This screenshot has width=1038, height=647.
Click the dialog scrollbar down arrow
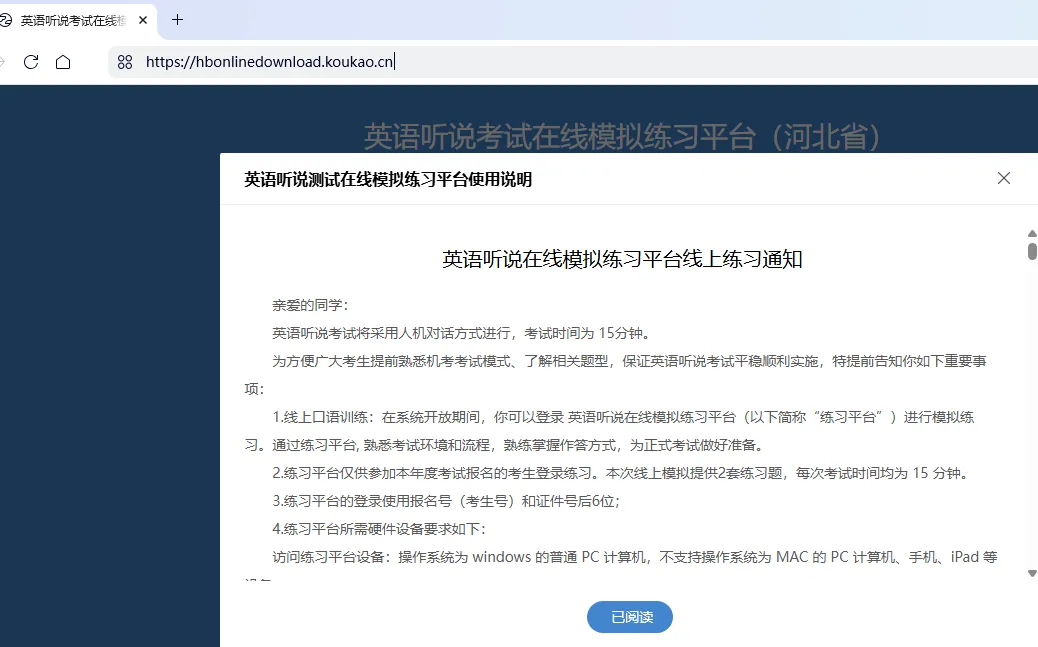point(1032,573)
